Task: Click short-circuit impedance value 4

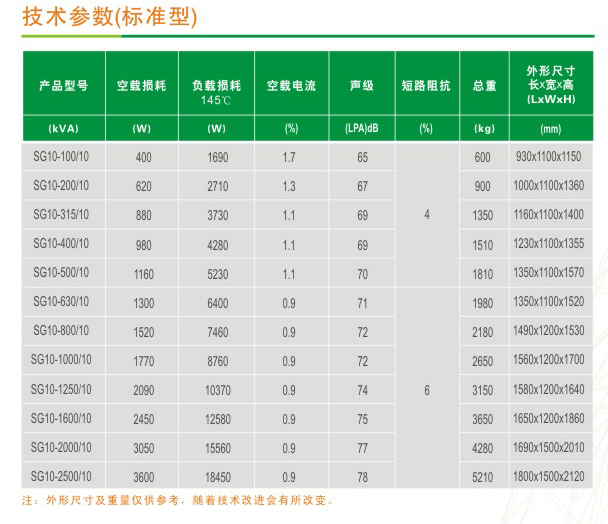Action: (x=427, y=214)
